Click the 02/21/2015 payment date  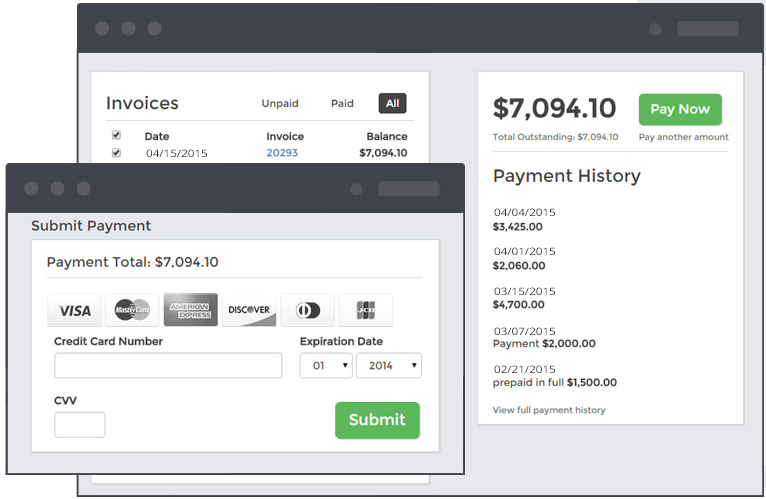coord(524,369)
